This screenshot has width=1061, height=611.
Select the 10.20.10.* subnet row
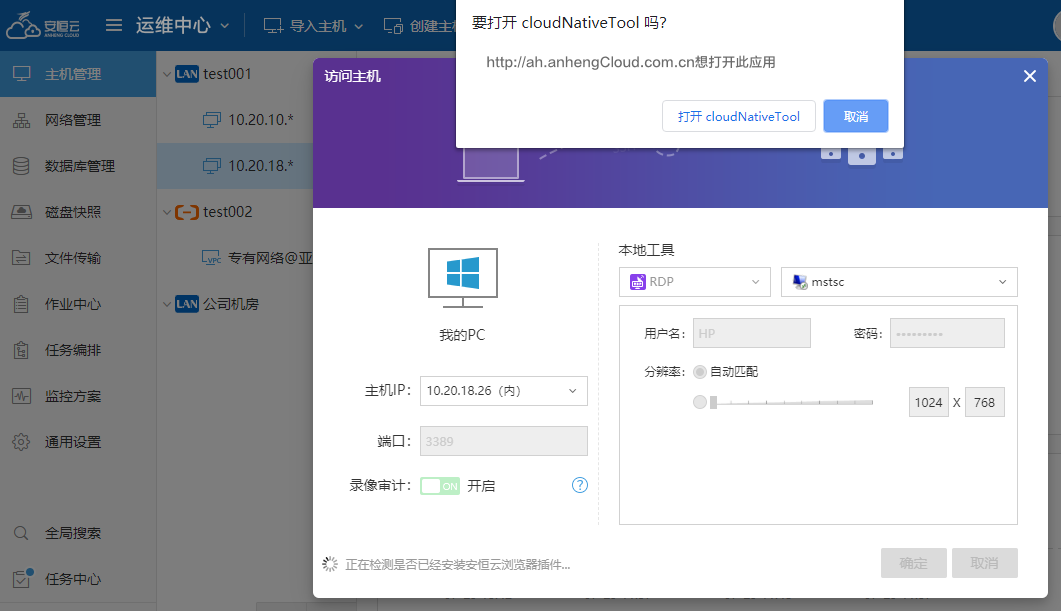click(235, 120)
